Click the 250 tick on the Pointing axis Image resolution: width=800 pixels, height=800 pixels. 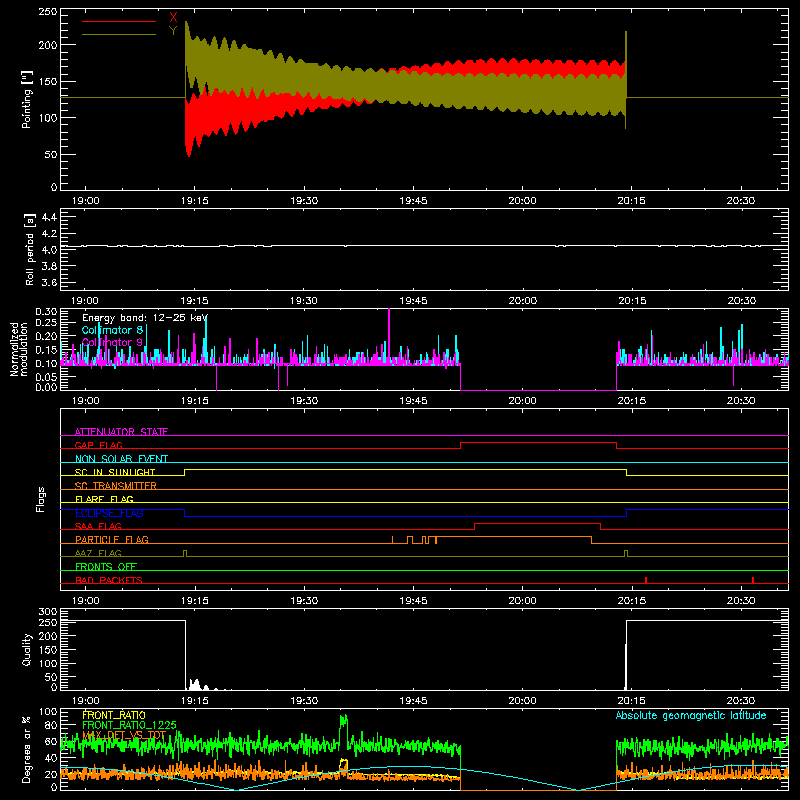point(47,12)
